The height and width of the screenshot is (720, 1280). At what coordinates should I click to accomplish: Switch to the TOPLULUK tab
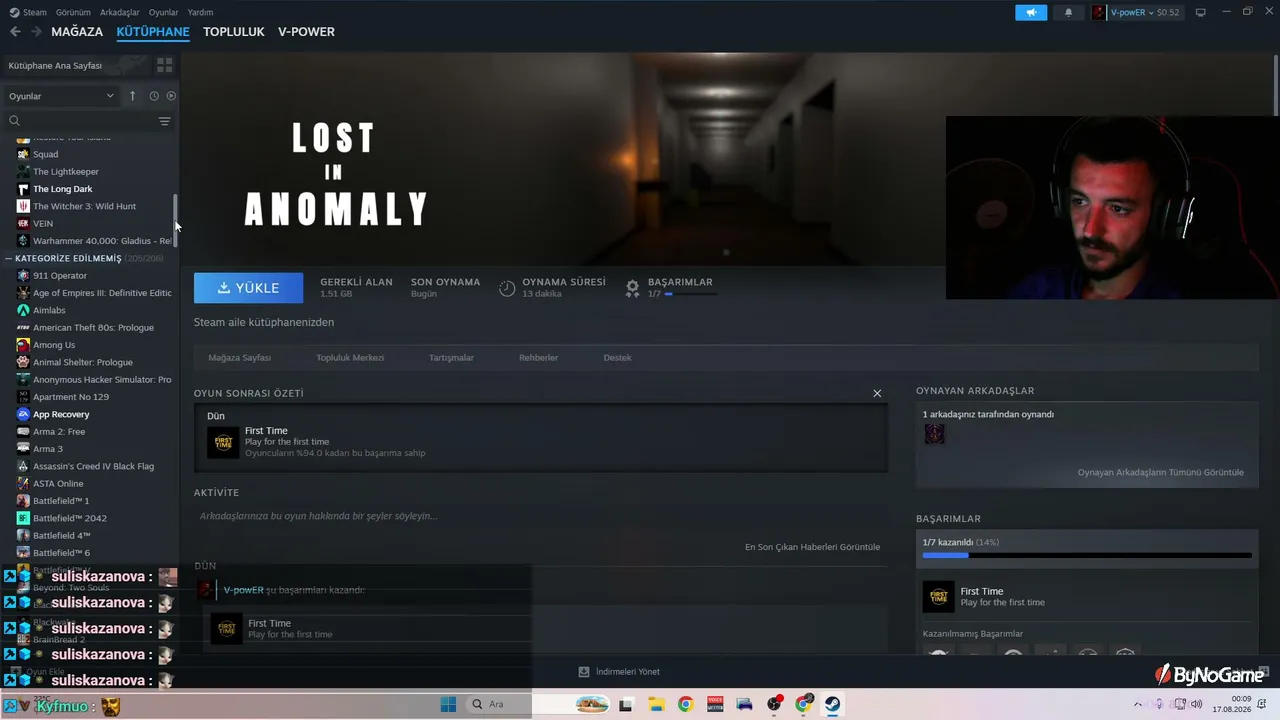click(234, 32)
